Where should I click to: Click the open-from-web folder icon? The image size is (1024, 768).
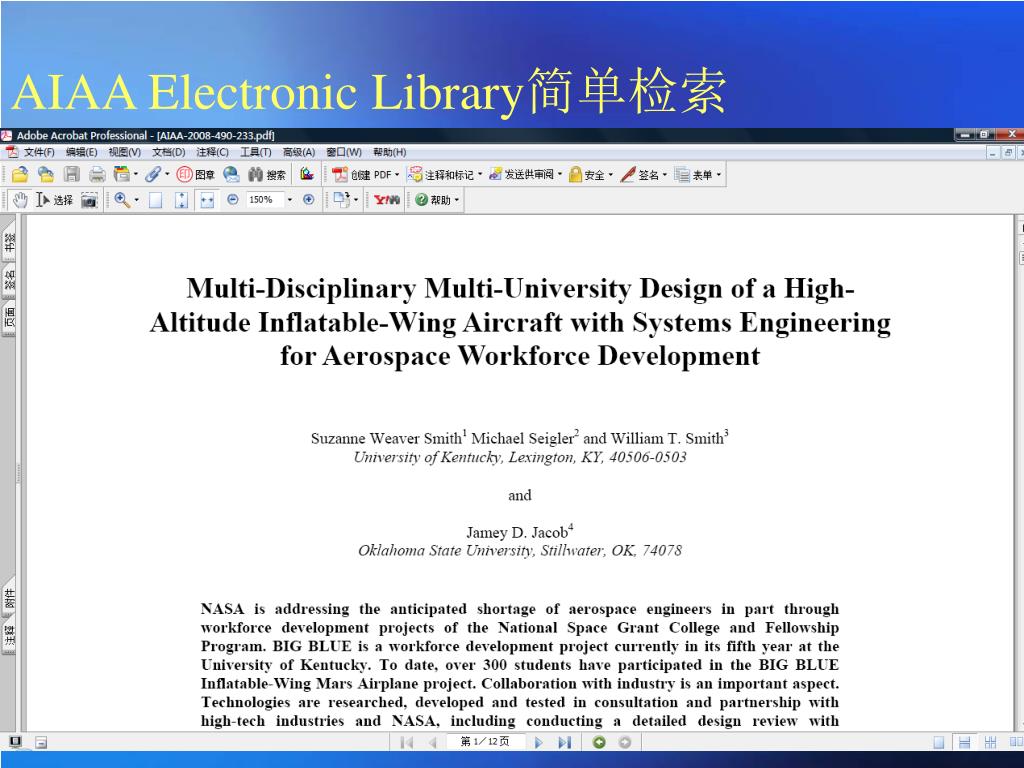point(45,174)
